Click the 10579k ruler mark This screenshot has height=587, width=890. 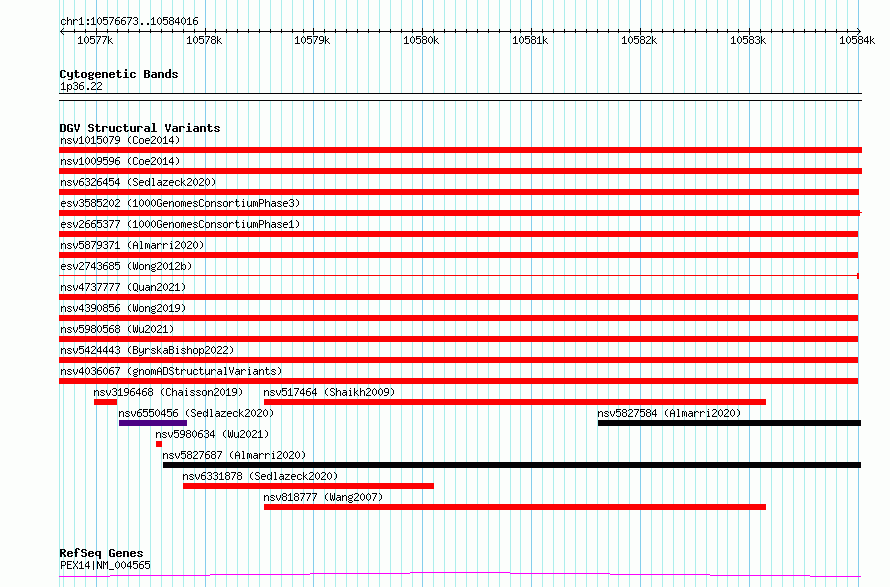point(312,40)
